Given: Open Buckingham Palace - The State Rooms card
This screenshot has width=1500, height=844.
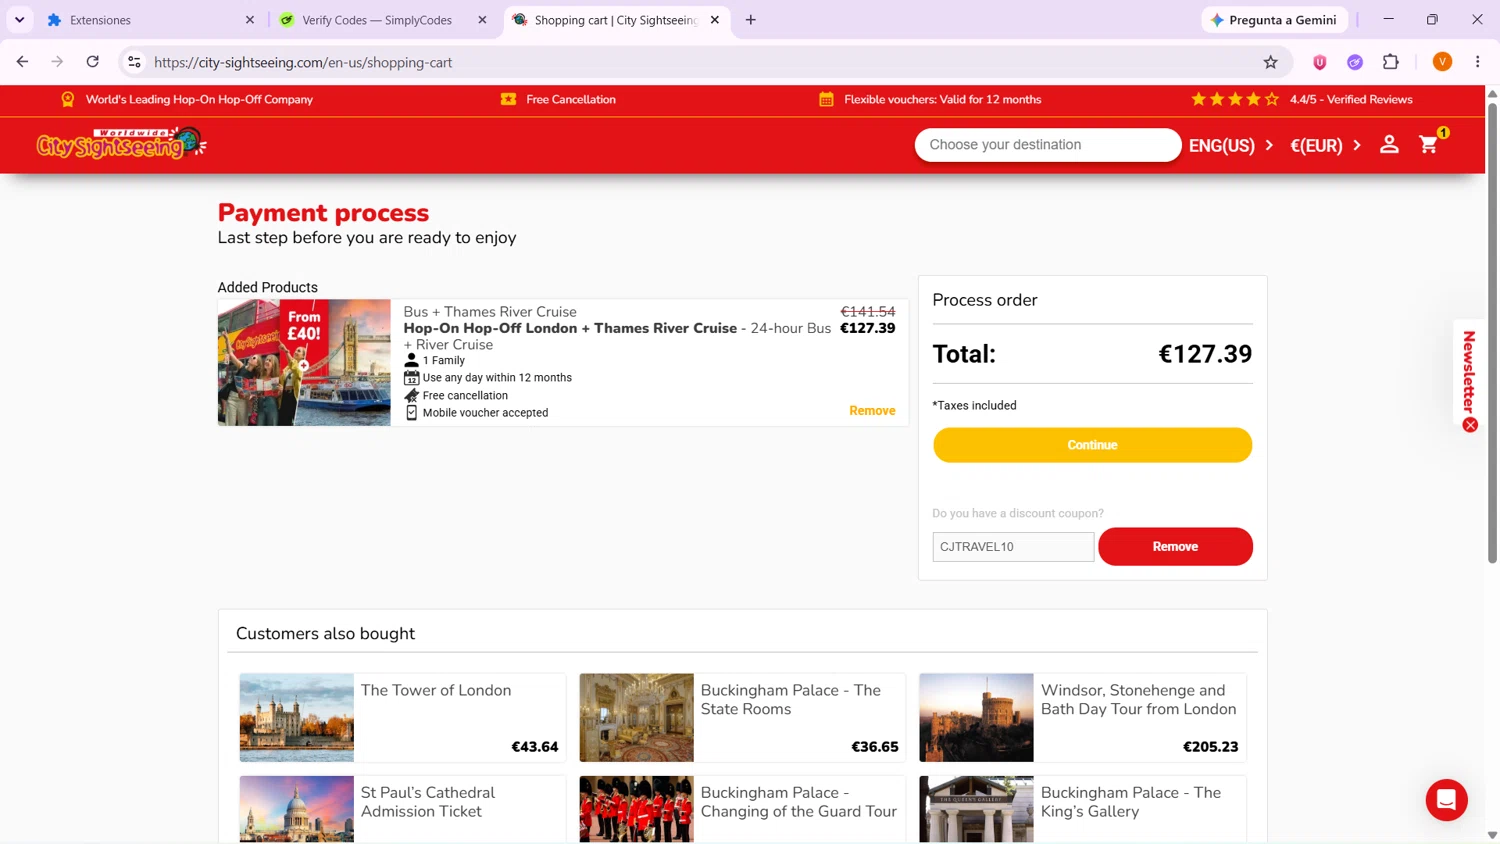Looking at the screenshot, I should point(742,718).
